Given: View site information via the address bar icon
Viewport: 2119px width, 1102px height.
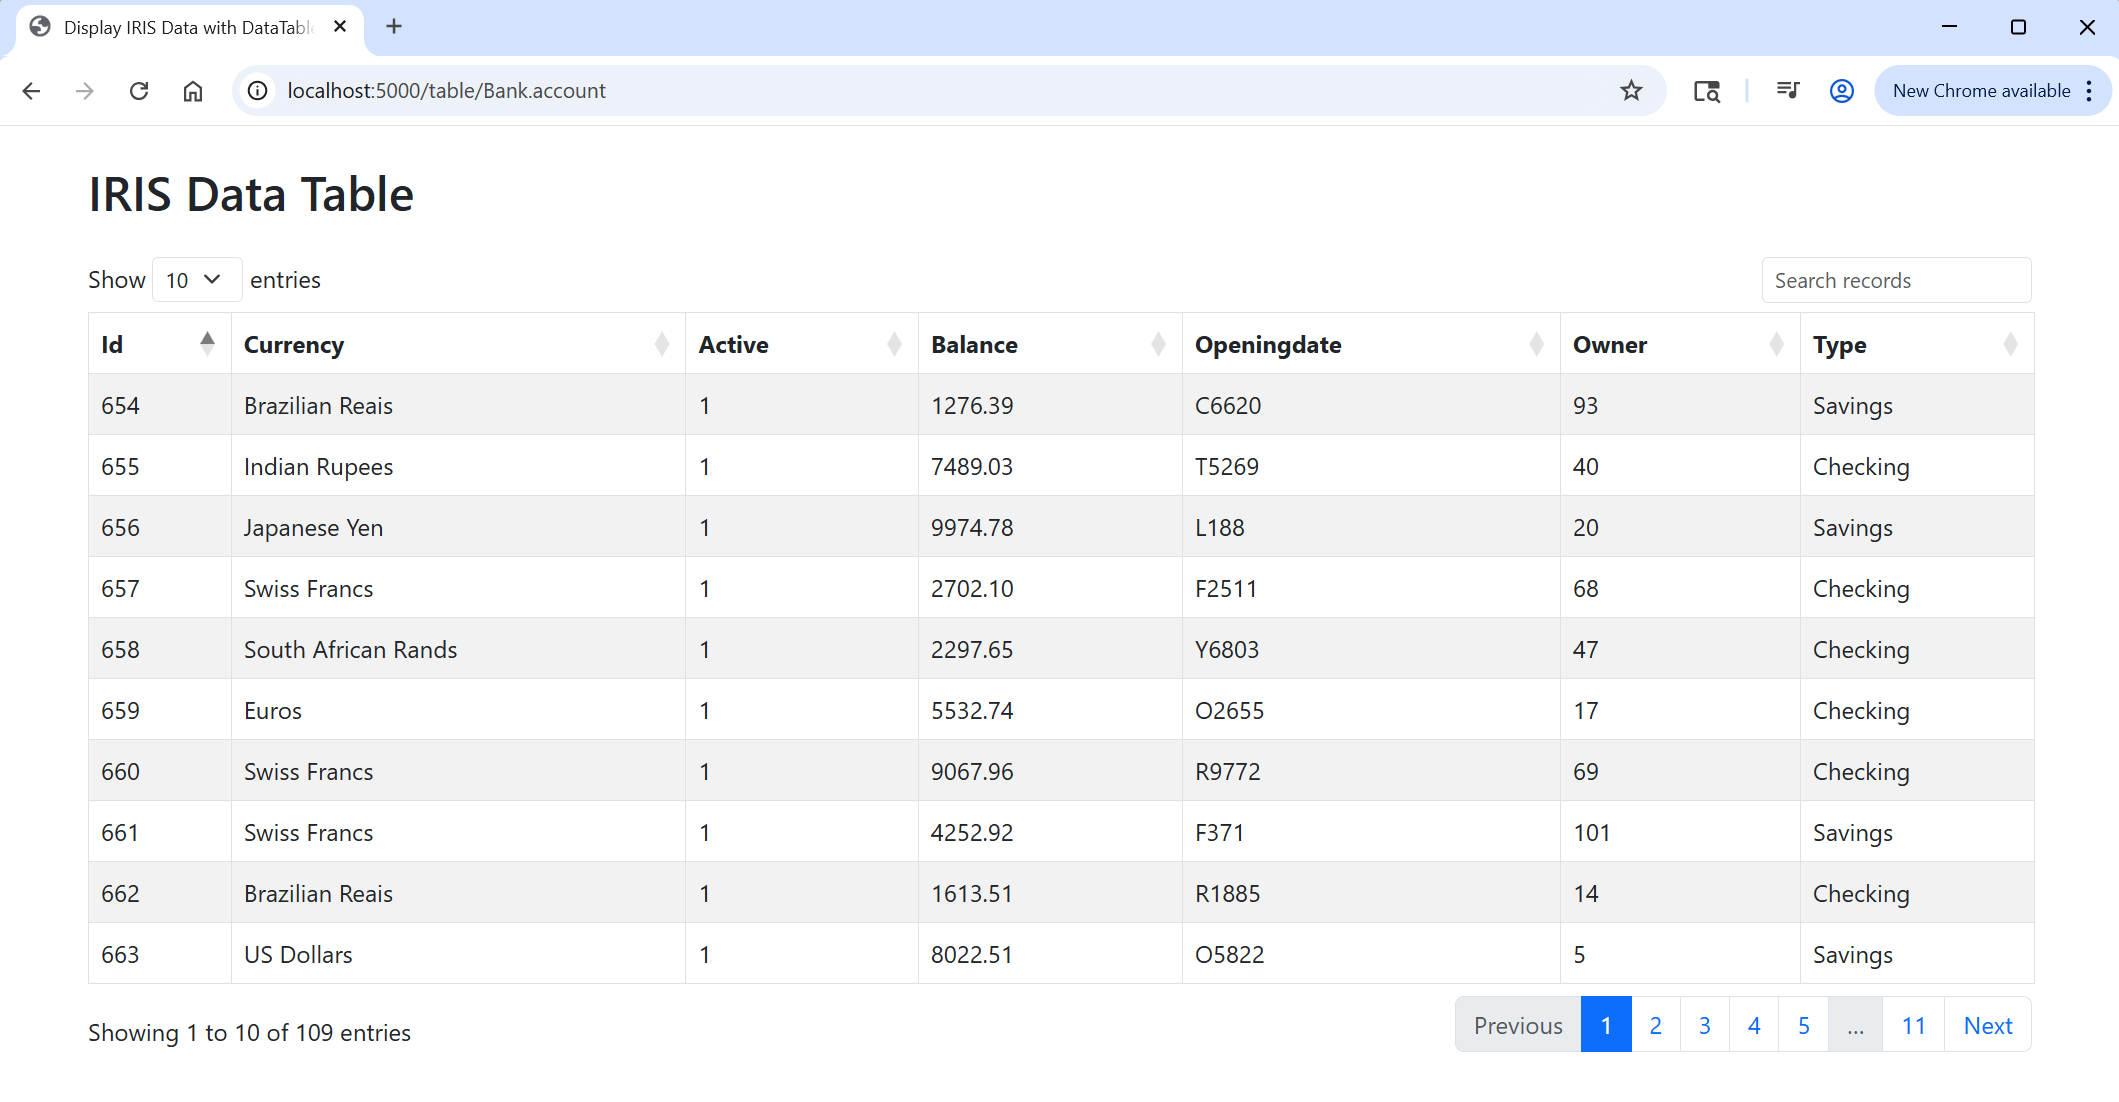Looking at the screenshot, I should point(257,90).
